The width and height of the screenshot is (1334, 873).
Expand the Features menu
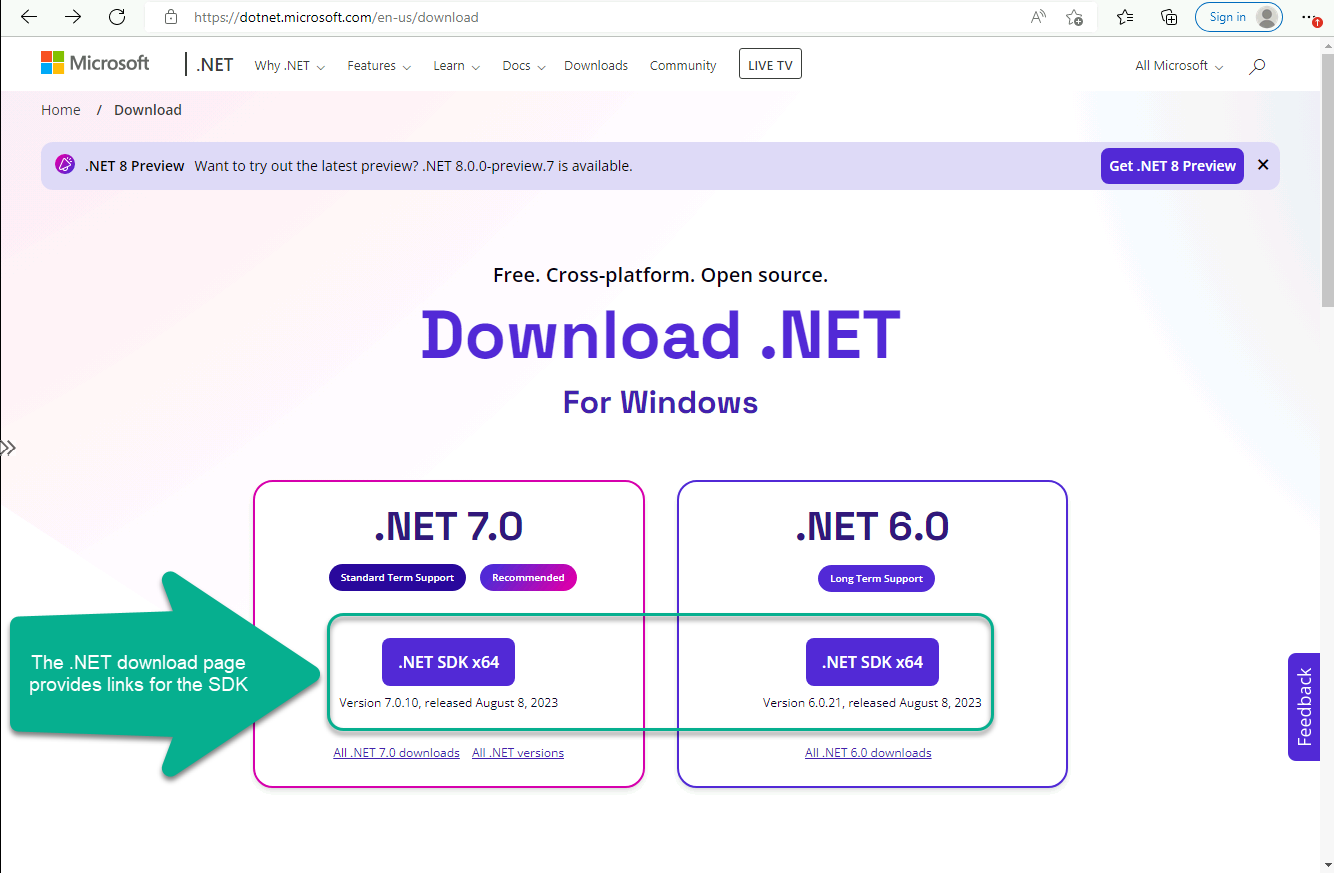[379, 66]
